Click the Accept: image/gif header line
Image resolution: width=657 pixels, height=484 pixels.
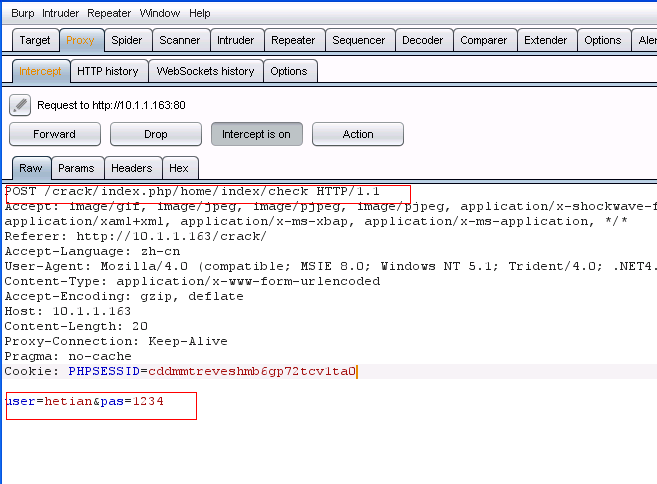331,207
